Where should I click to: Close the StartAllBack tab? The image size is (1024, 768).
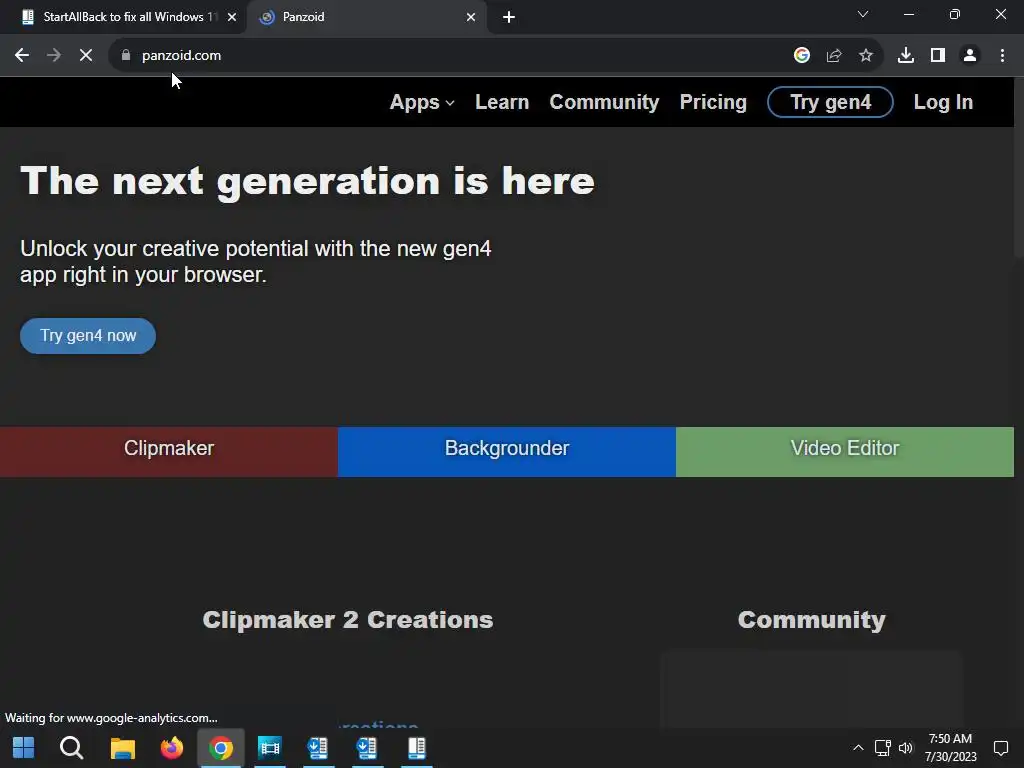pyautogui.click(x=232, y=17)
